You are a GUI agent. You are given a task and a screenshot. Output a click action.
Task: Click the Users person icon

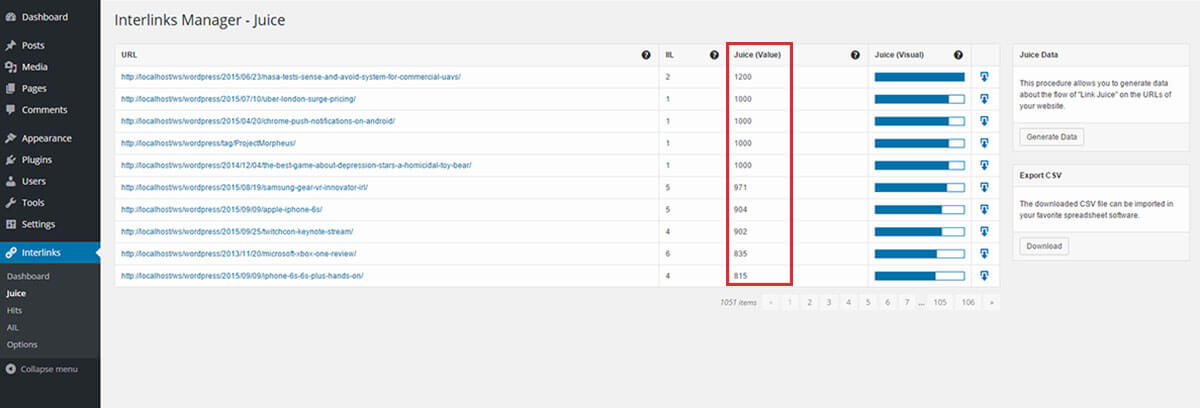10,182
